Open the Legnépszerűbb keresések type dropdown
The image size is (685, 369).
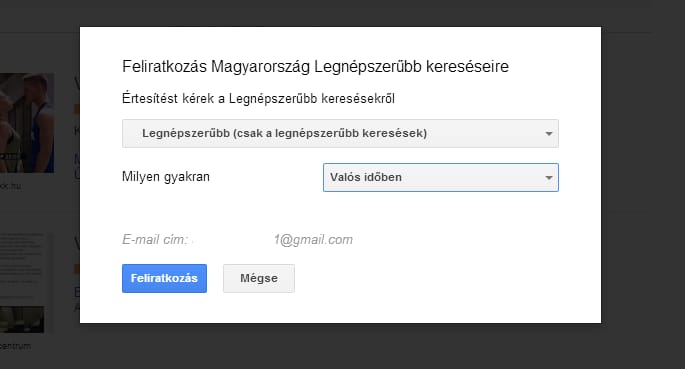click(340, 133)
